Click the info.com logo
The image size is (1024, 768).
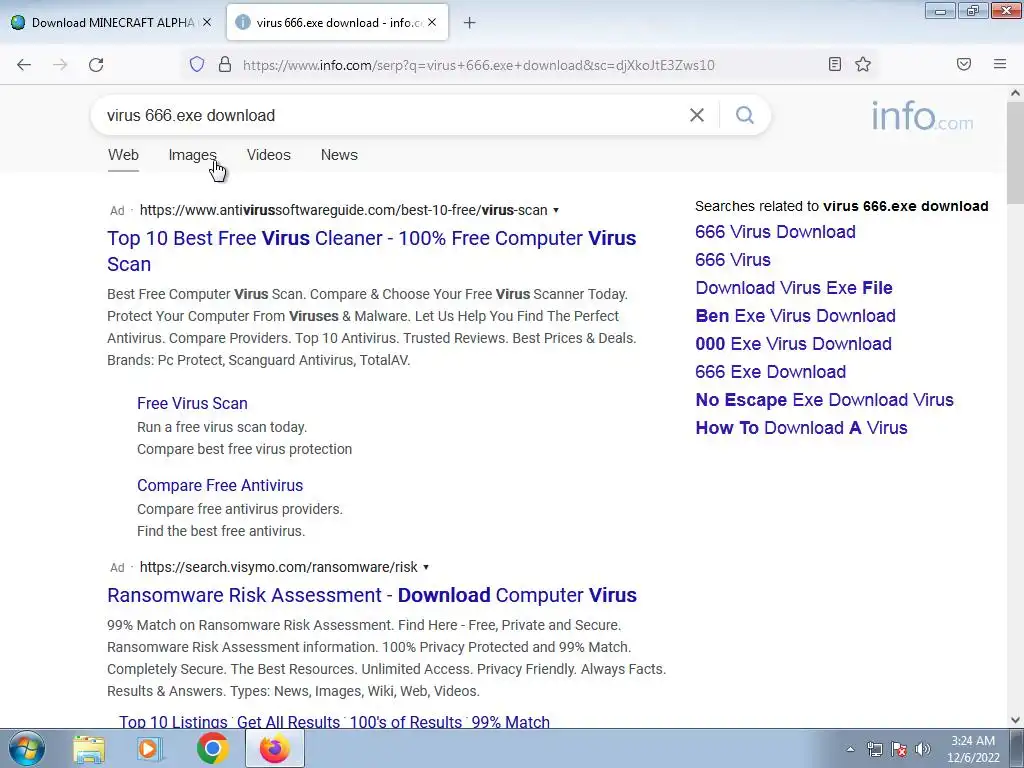click(921, 116)
